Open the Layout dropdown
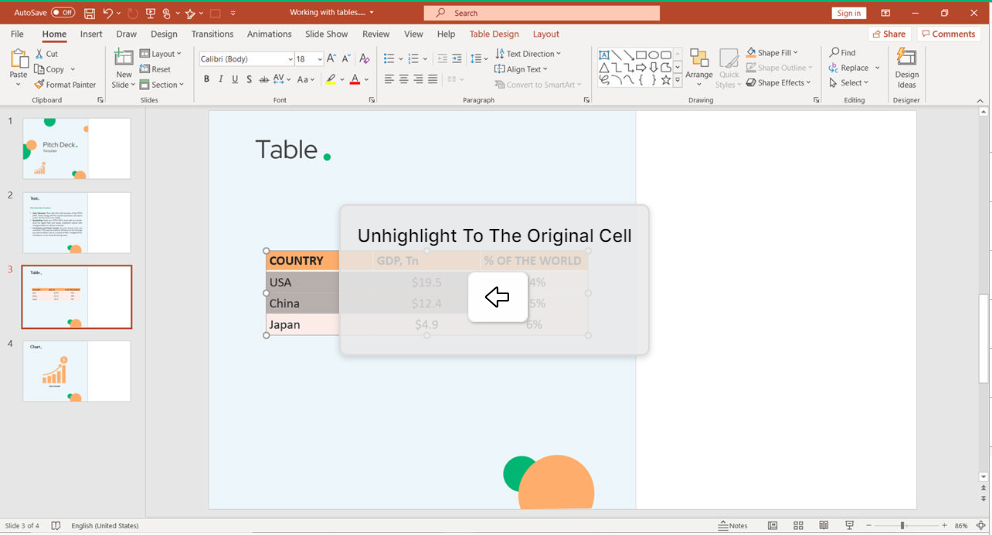The width and height of the screenshot is (992, 535). click(160, 54)
